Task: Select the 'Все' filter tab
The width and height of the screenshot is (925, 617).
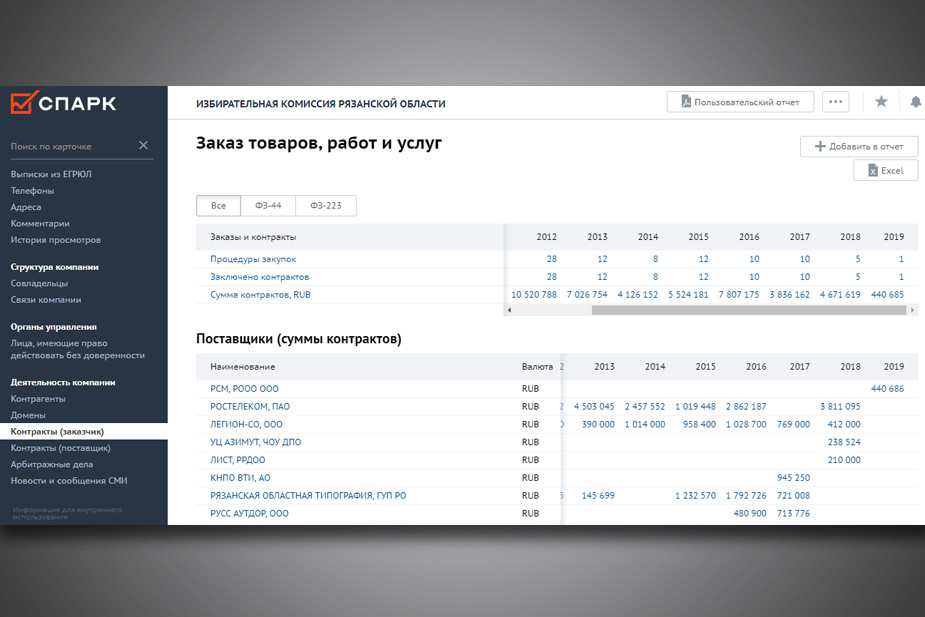Action: [x=218, y=206]
